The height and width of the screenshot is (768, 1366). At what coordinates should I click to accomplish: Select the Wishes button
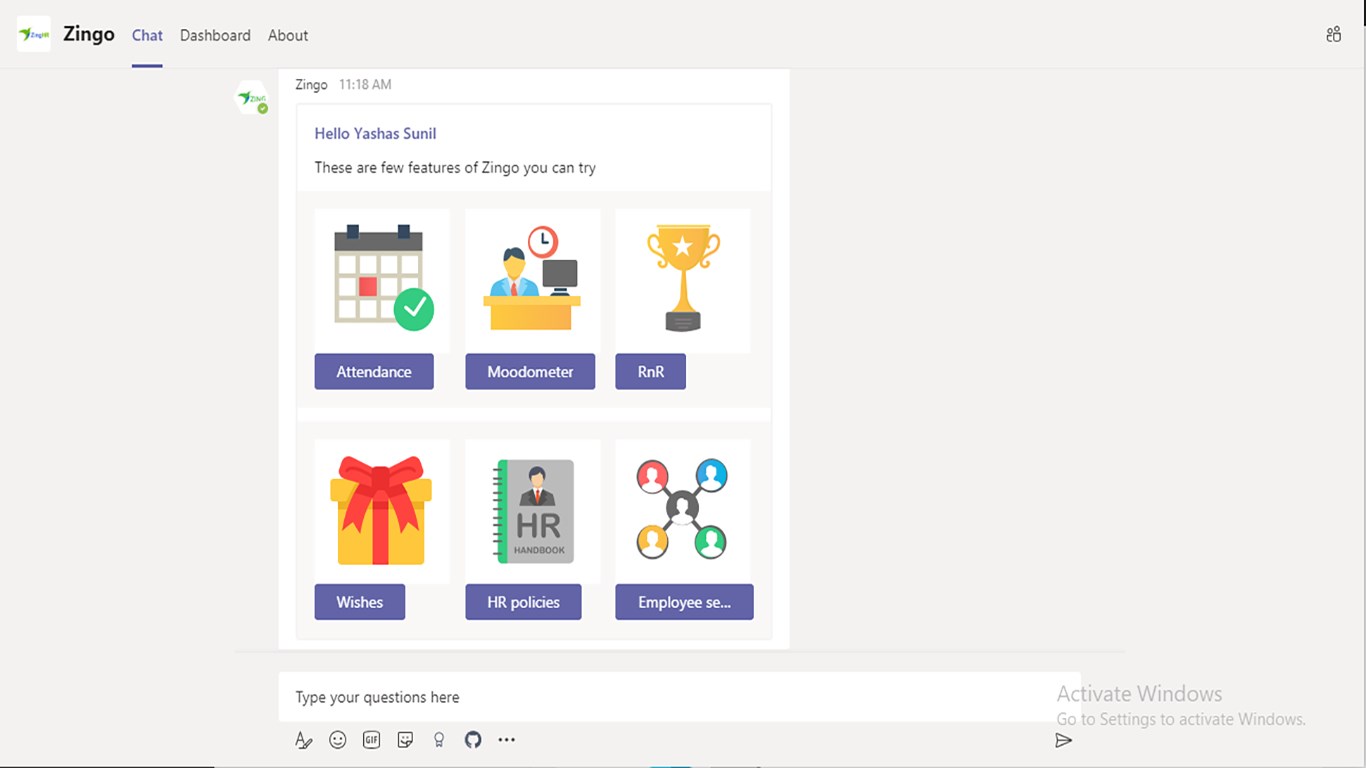click(x=360, y=602)
